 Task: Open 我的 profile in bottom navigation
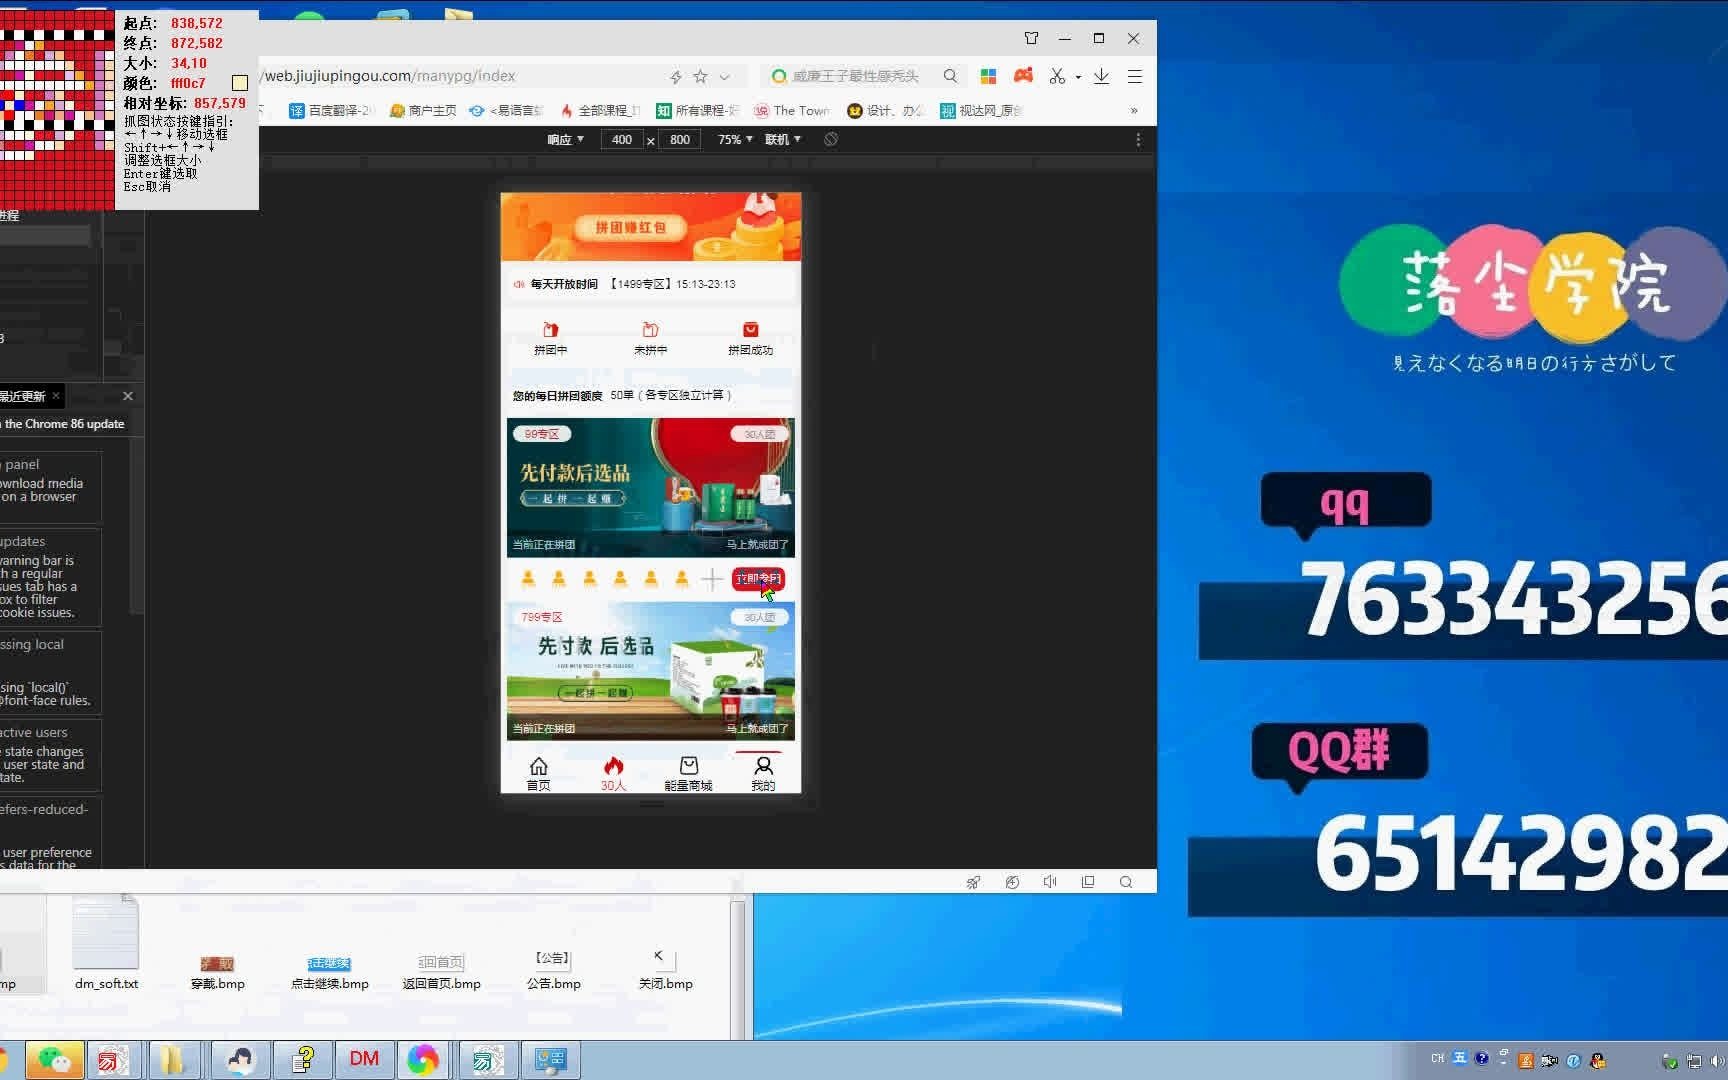(x=763, y=773)
